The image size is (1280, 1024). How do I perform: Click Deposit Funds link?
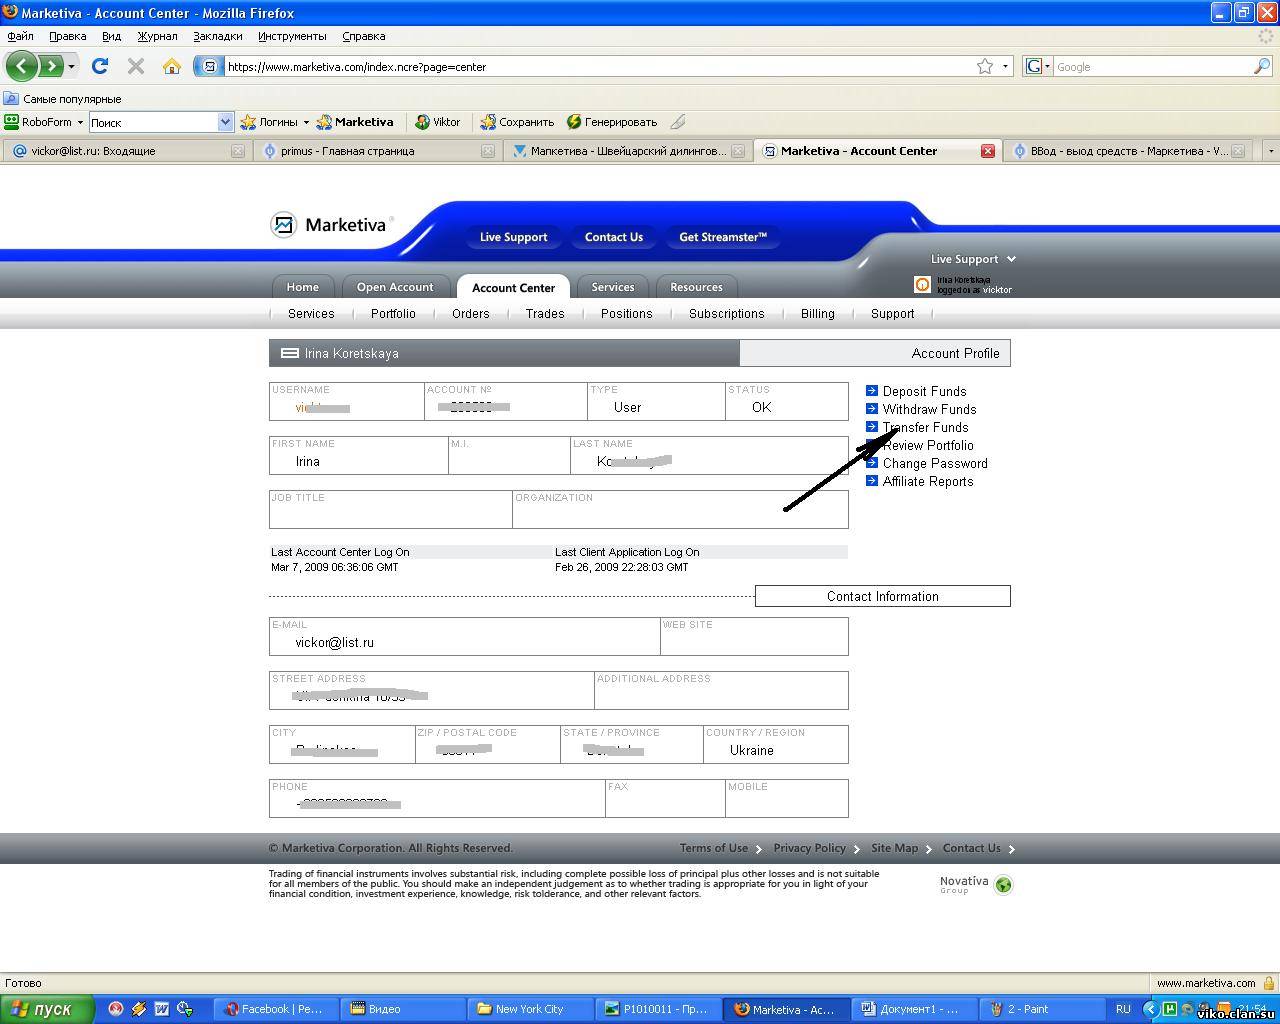coord(924,391)
